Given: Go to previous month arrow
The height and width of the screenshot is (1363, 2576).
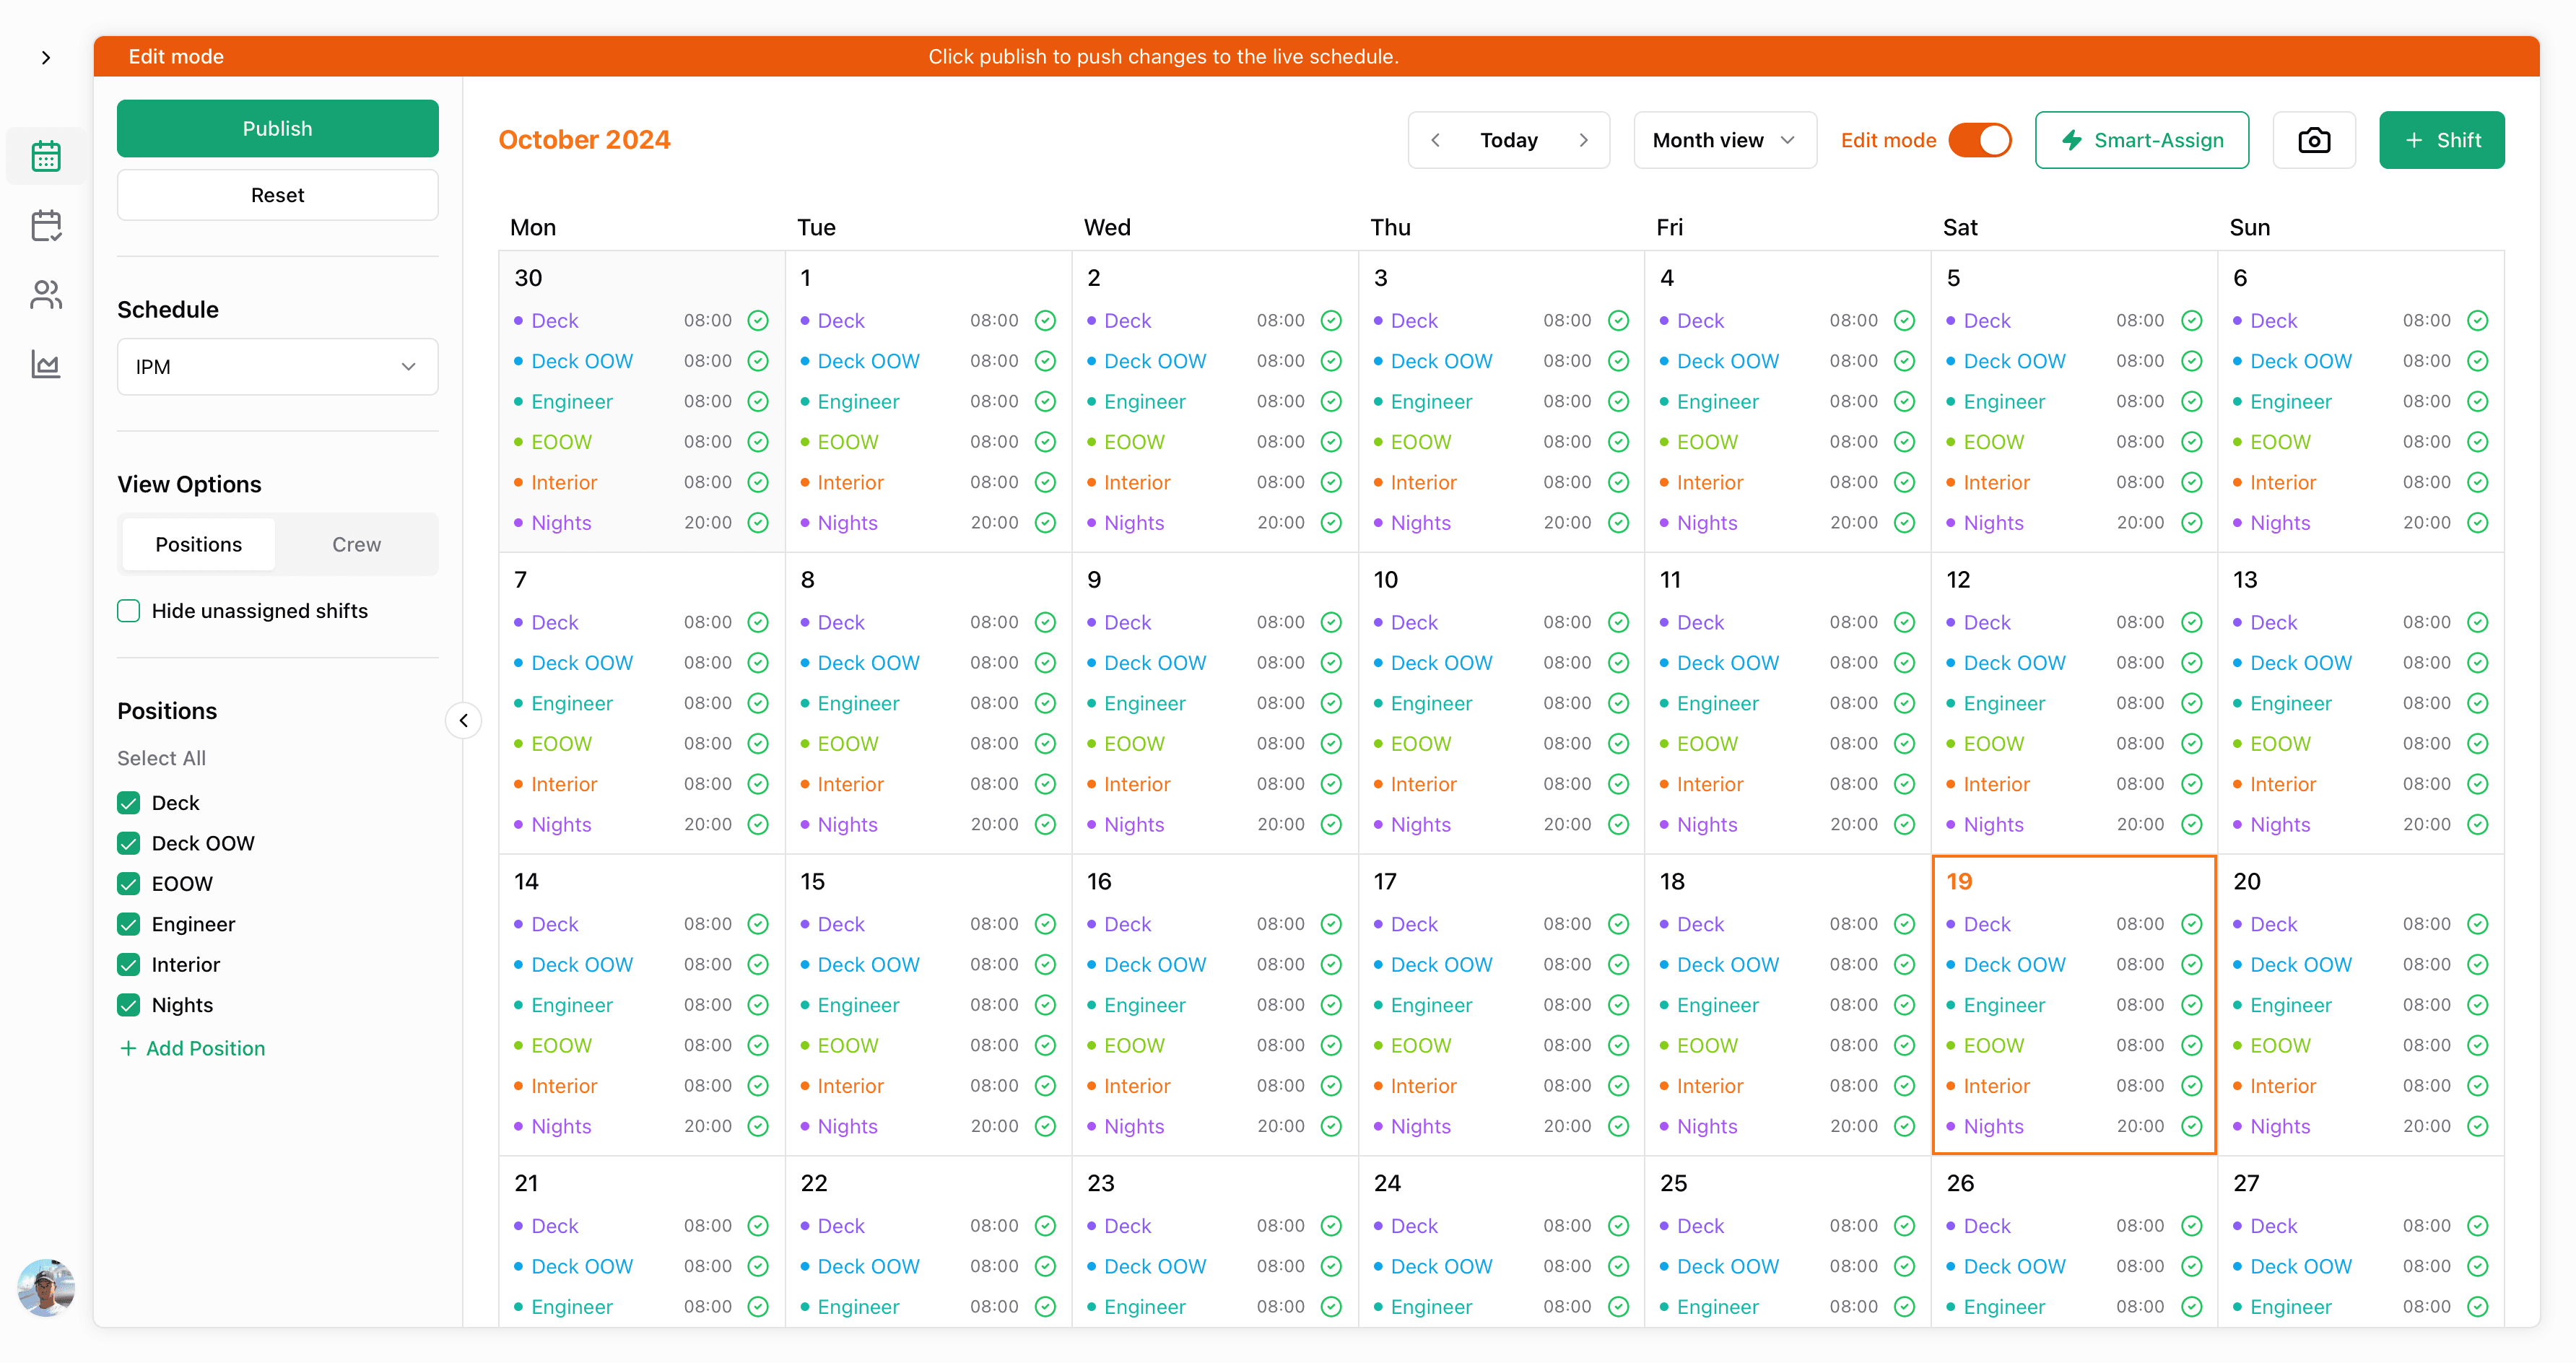Looking at the screenshot, I should pyautogui.click(x=1436, y=140).
